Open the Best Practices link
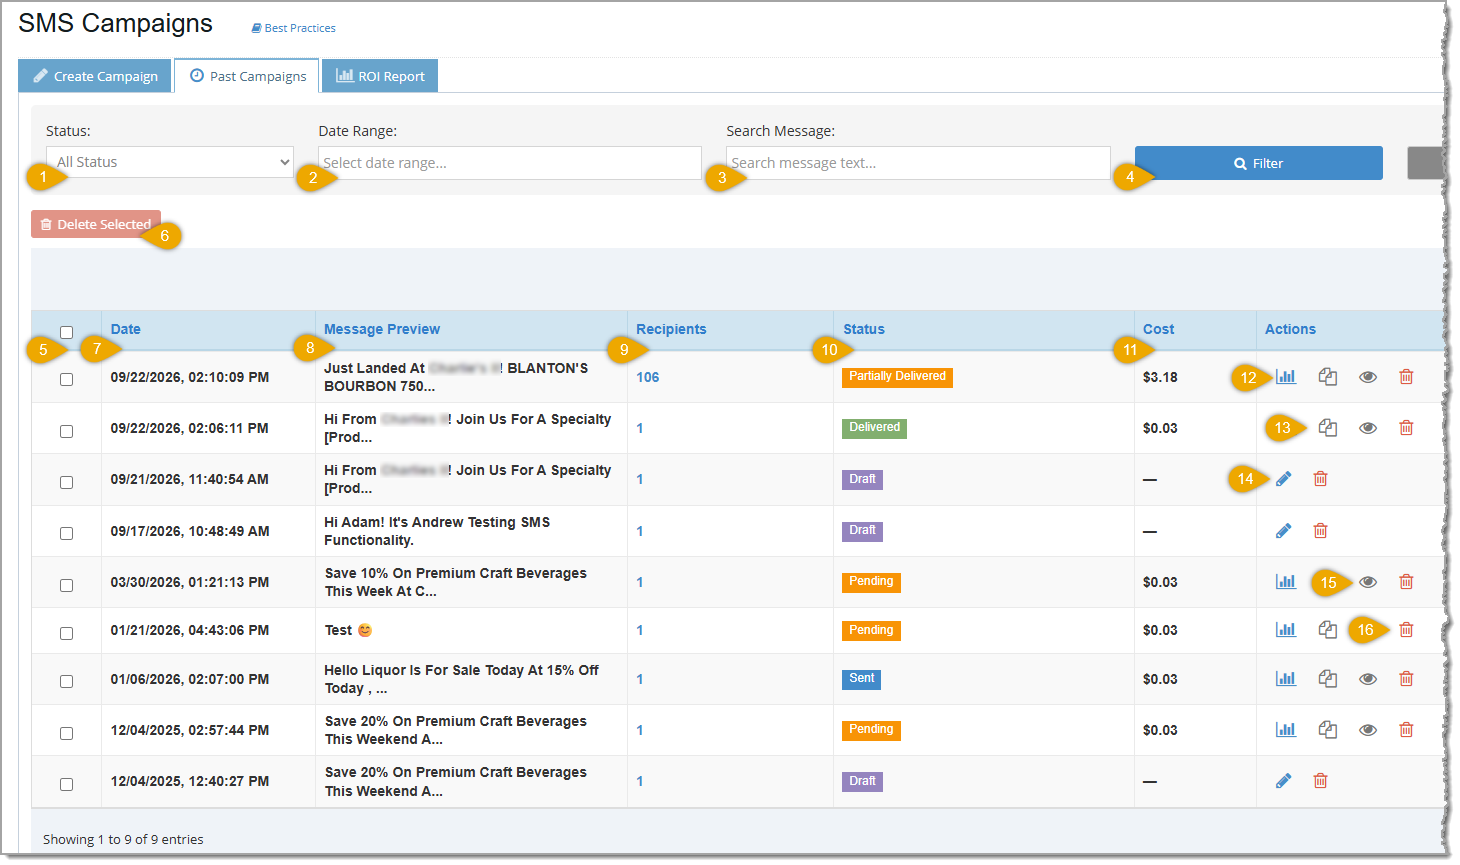This screenshot has height=865, width=1460. [x=294, y=28]
